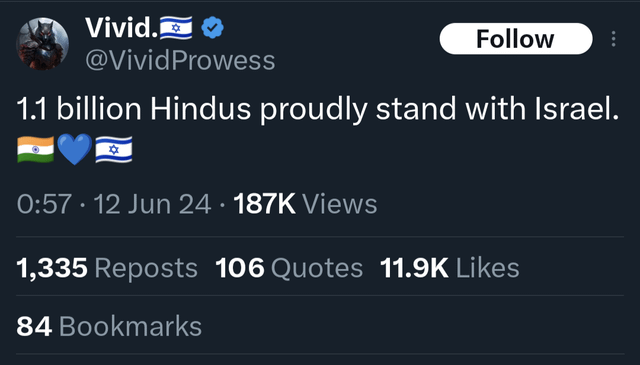The image size is (640, 365).
Task: Click the word Hindus in the tweet
Action: 200,109
